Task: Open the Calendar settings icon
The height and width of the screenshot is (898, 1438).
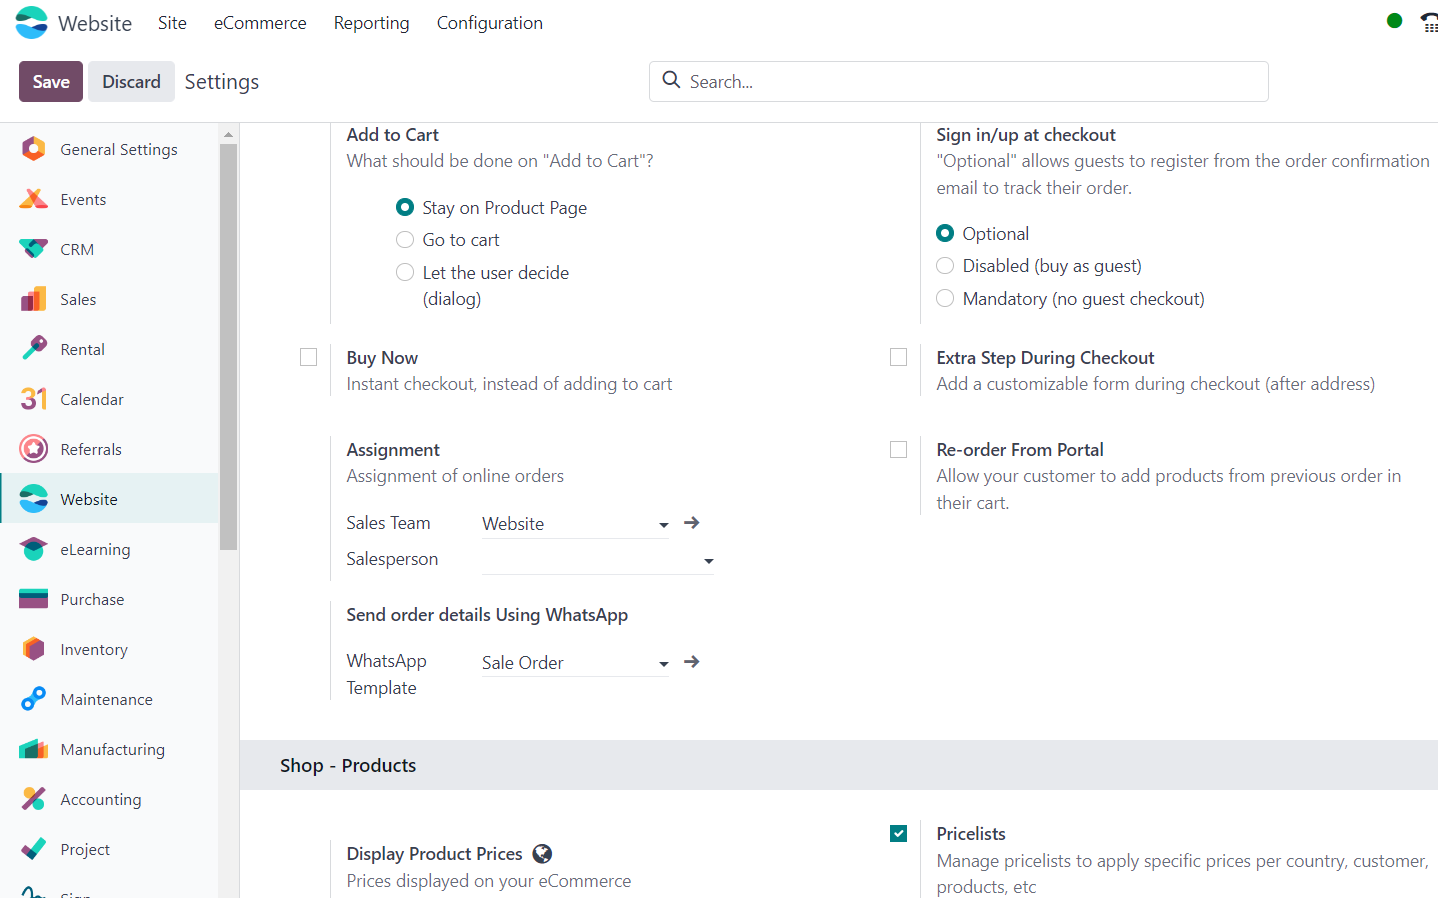Action: tap(33, 399)
